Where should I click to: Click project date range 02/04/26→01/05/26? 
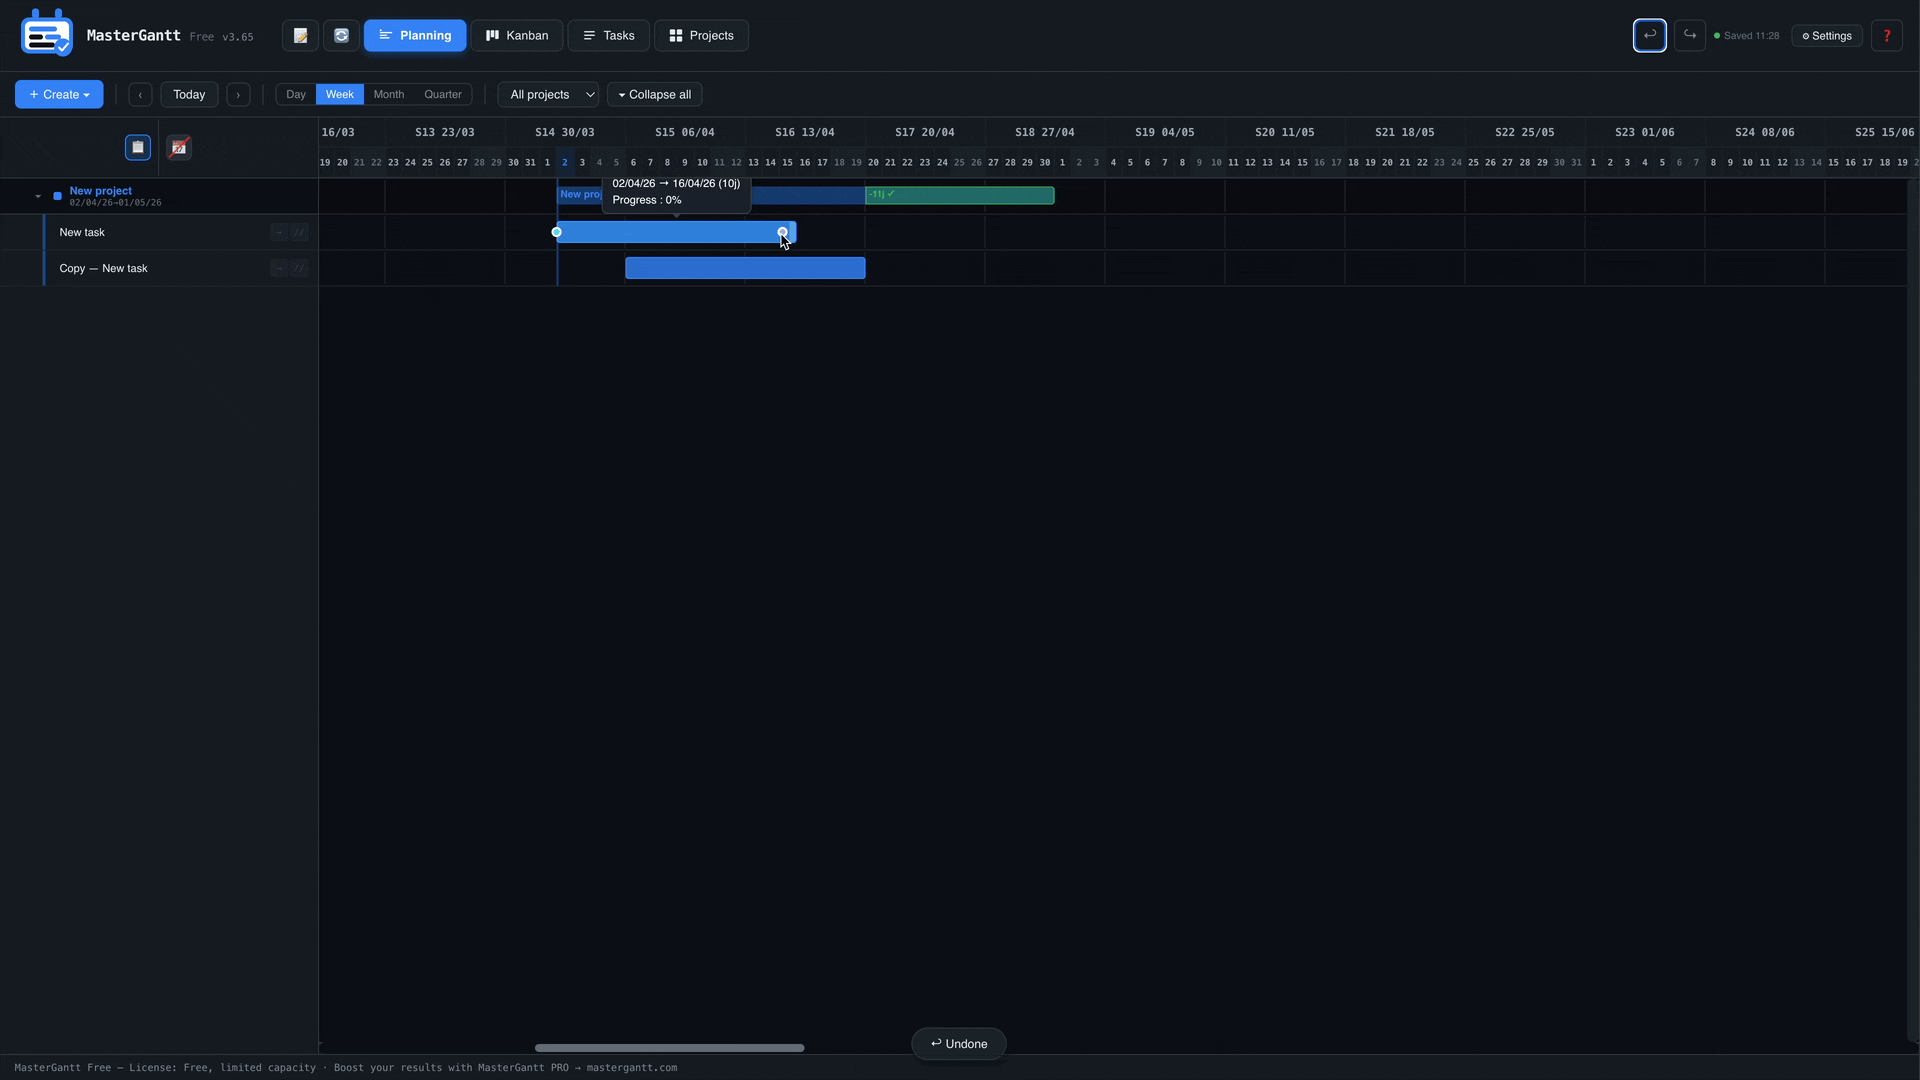pos(115,203)
